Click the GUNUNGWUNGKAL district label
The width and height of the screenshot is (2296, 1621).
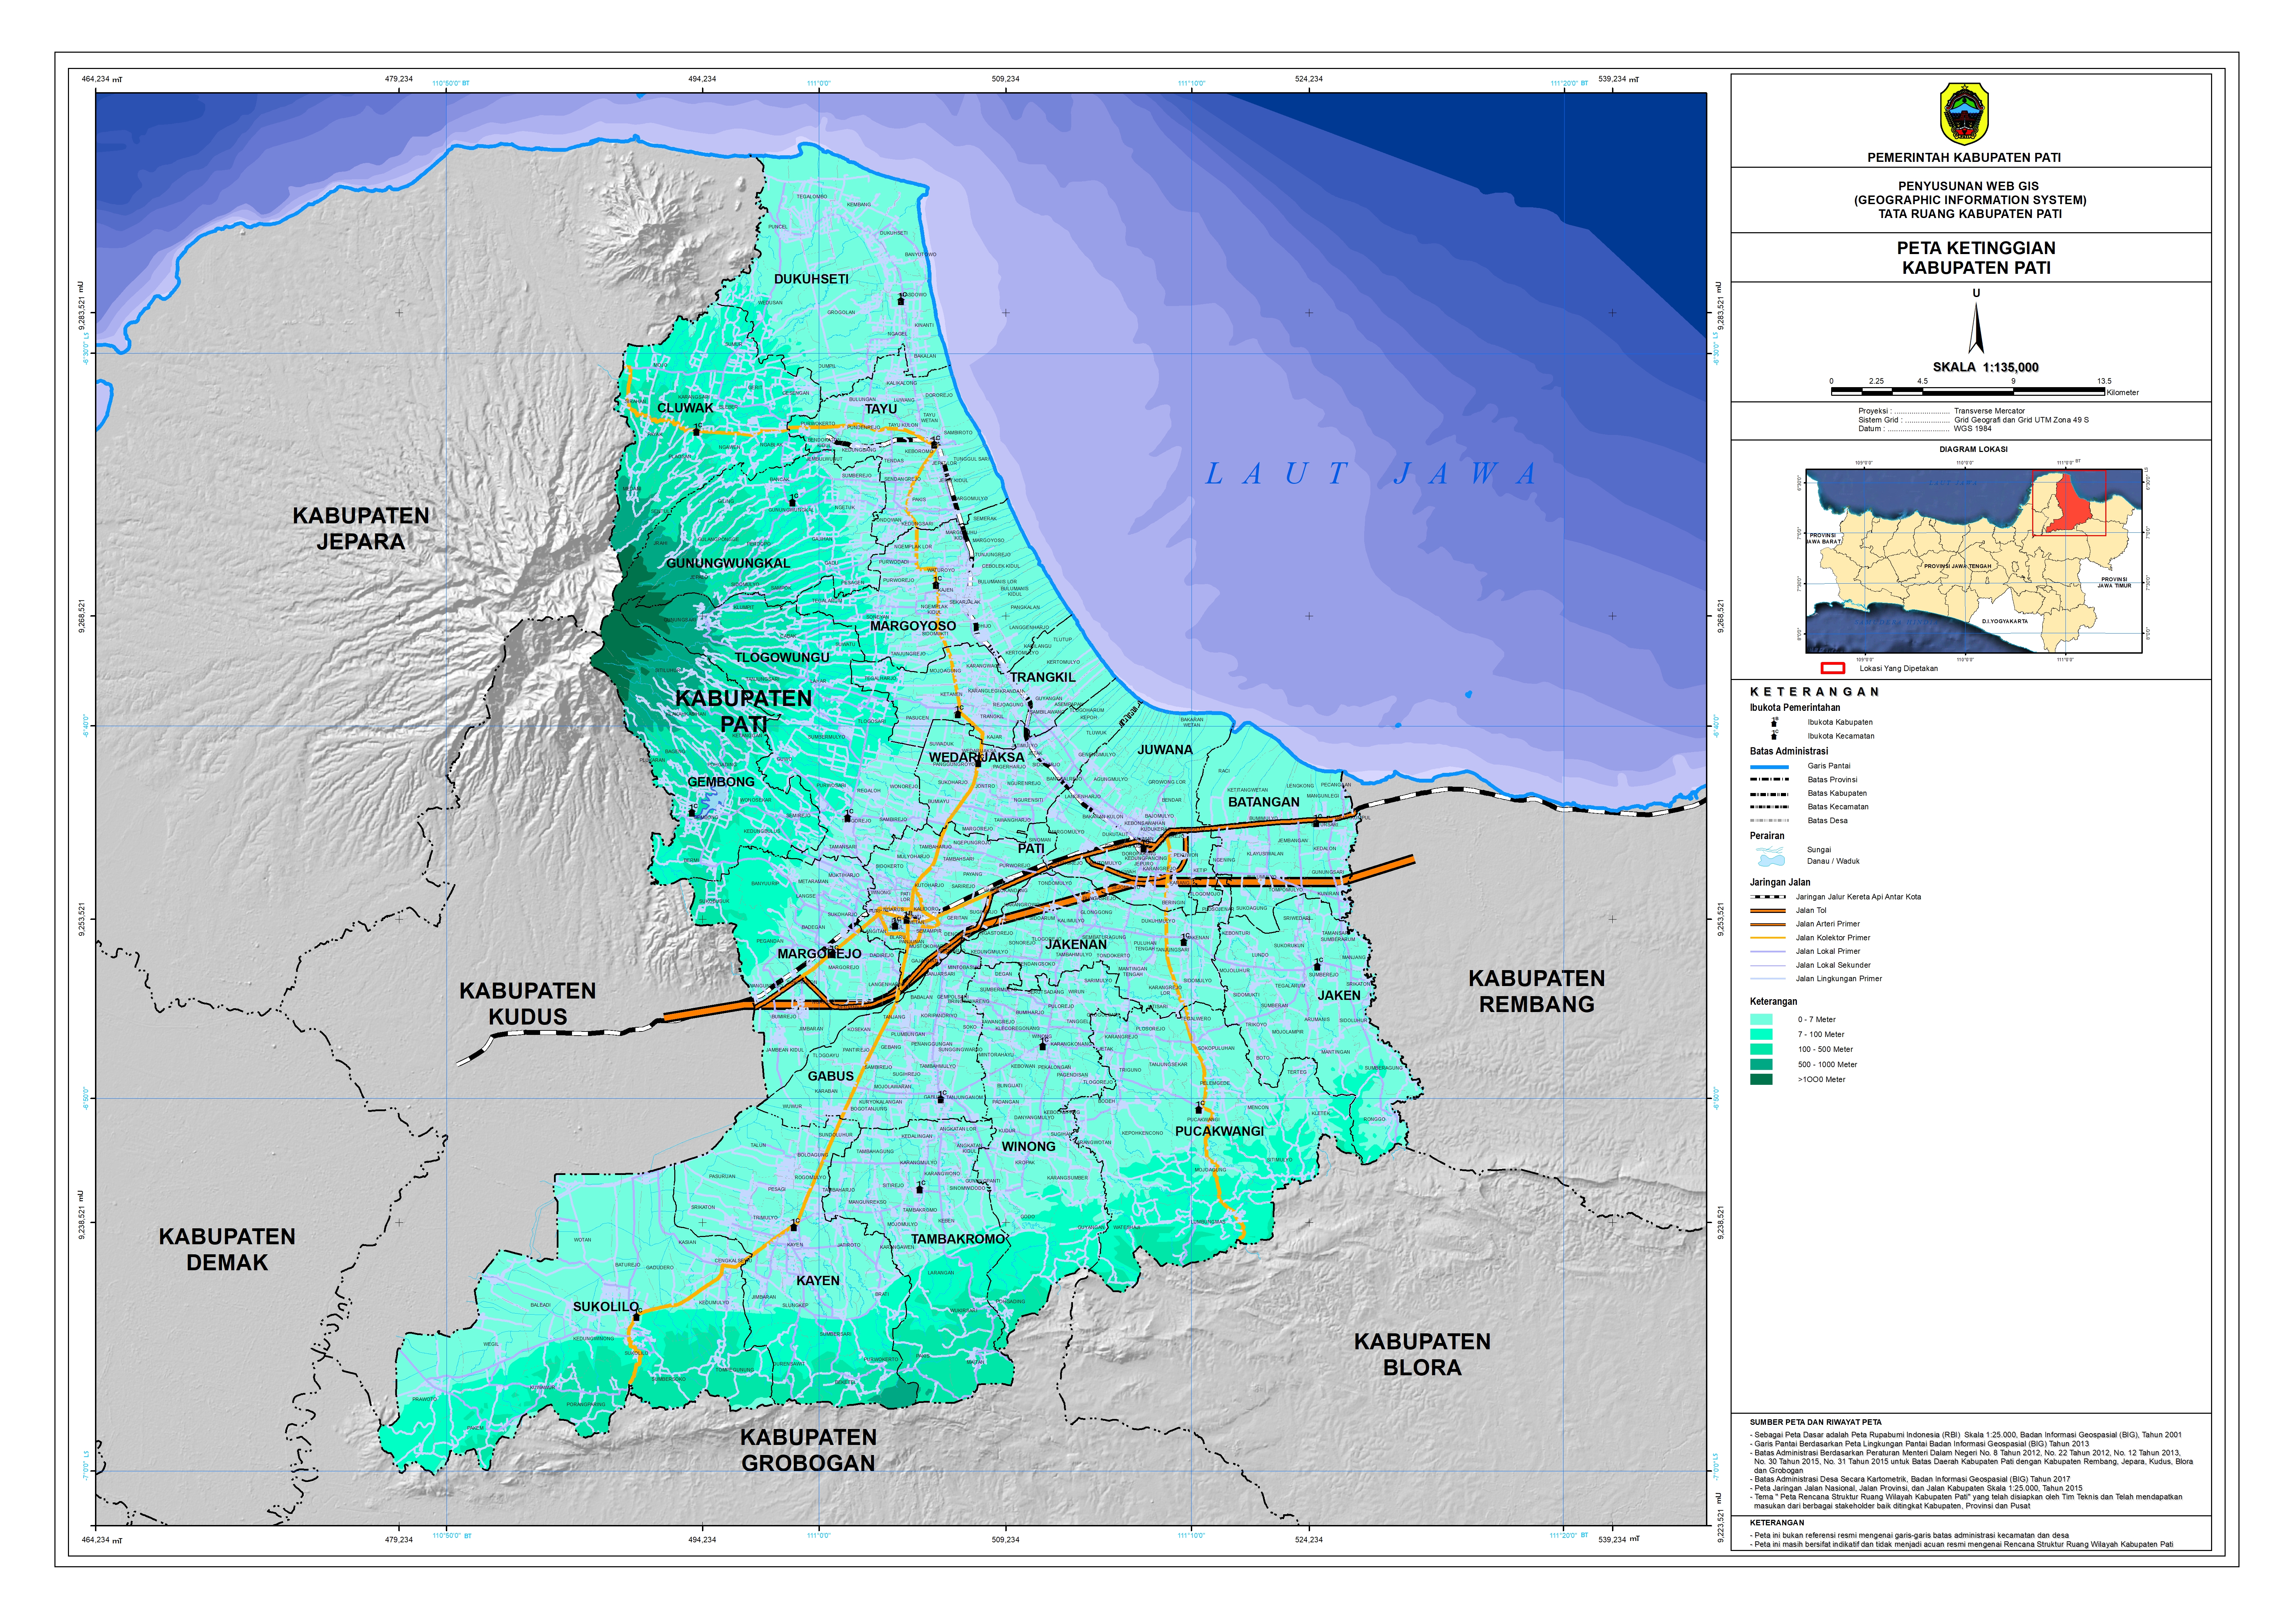[728, 563]
